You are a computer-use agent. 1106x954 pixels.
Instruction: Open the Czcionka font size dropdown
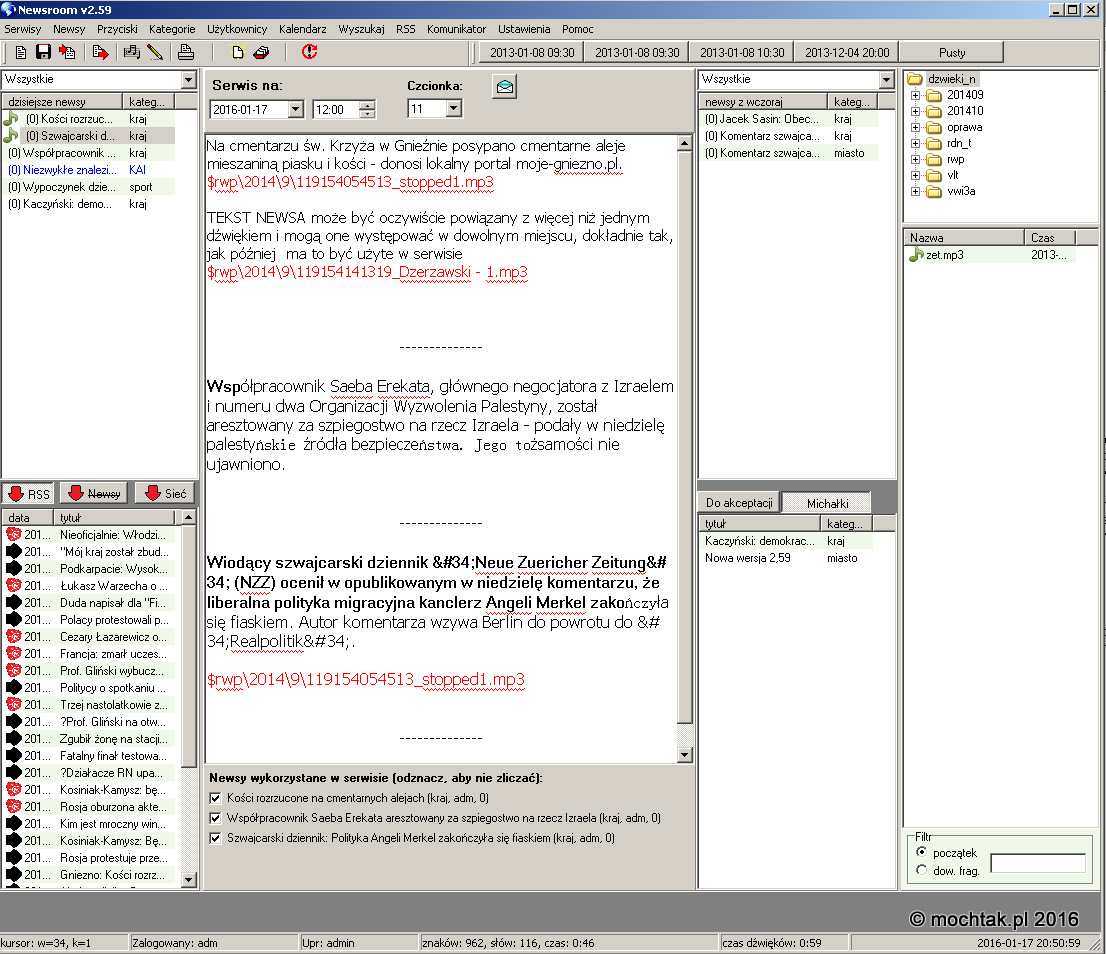pyautogui.click(x=454, y=109)
